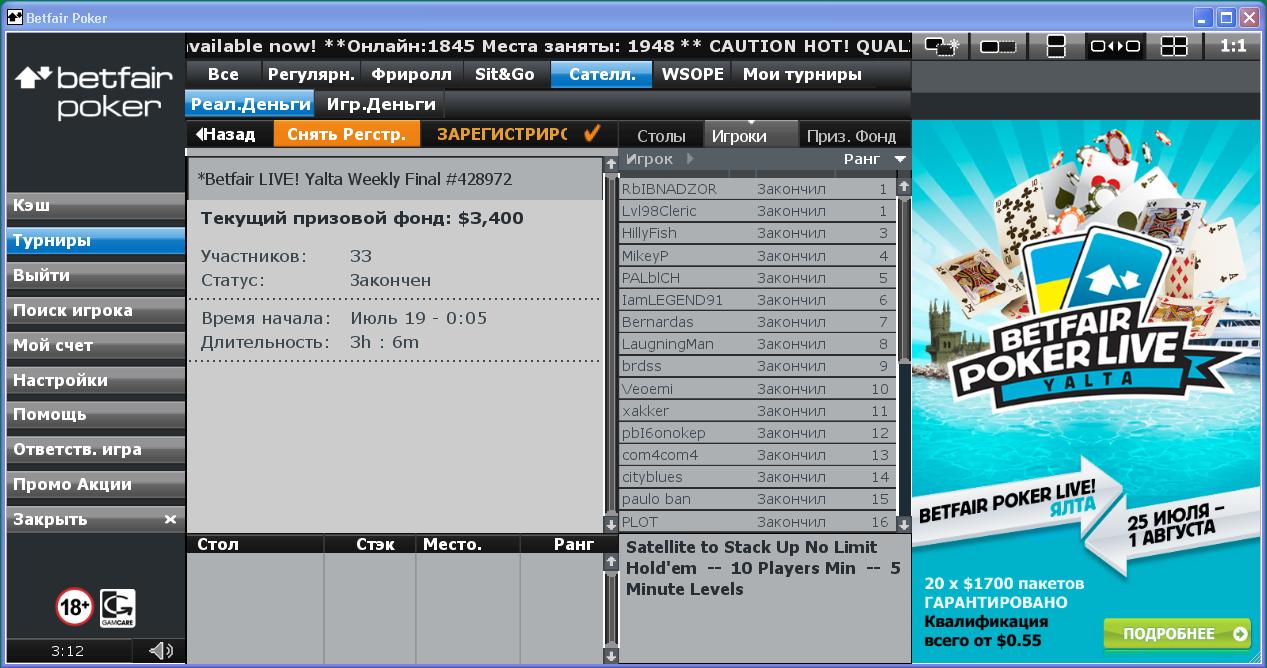
Task: Click Закрыть in the sidebar
Action: click(95, 520)
